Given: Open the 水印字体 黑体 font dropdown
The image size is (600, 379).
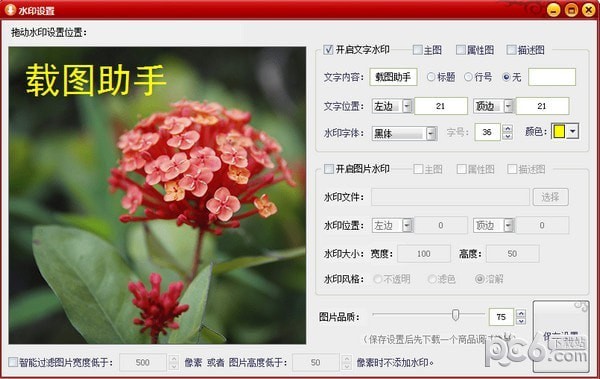Looking at the screenshot, I should point(432,133).
